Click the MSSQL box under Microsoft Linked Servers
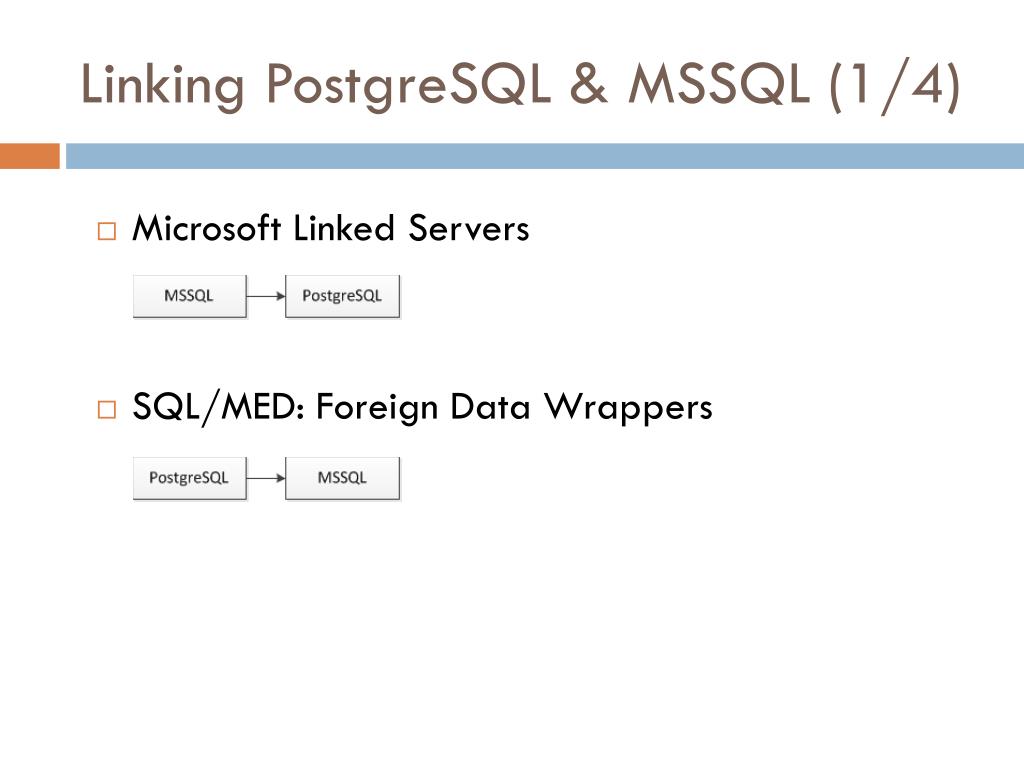 pos(189,296)
